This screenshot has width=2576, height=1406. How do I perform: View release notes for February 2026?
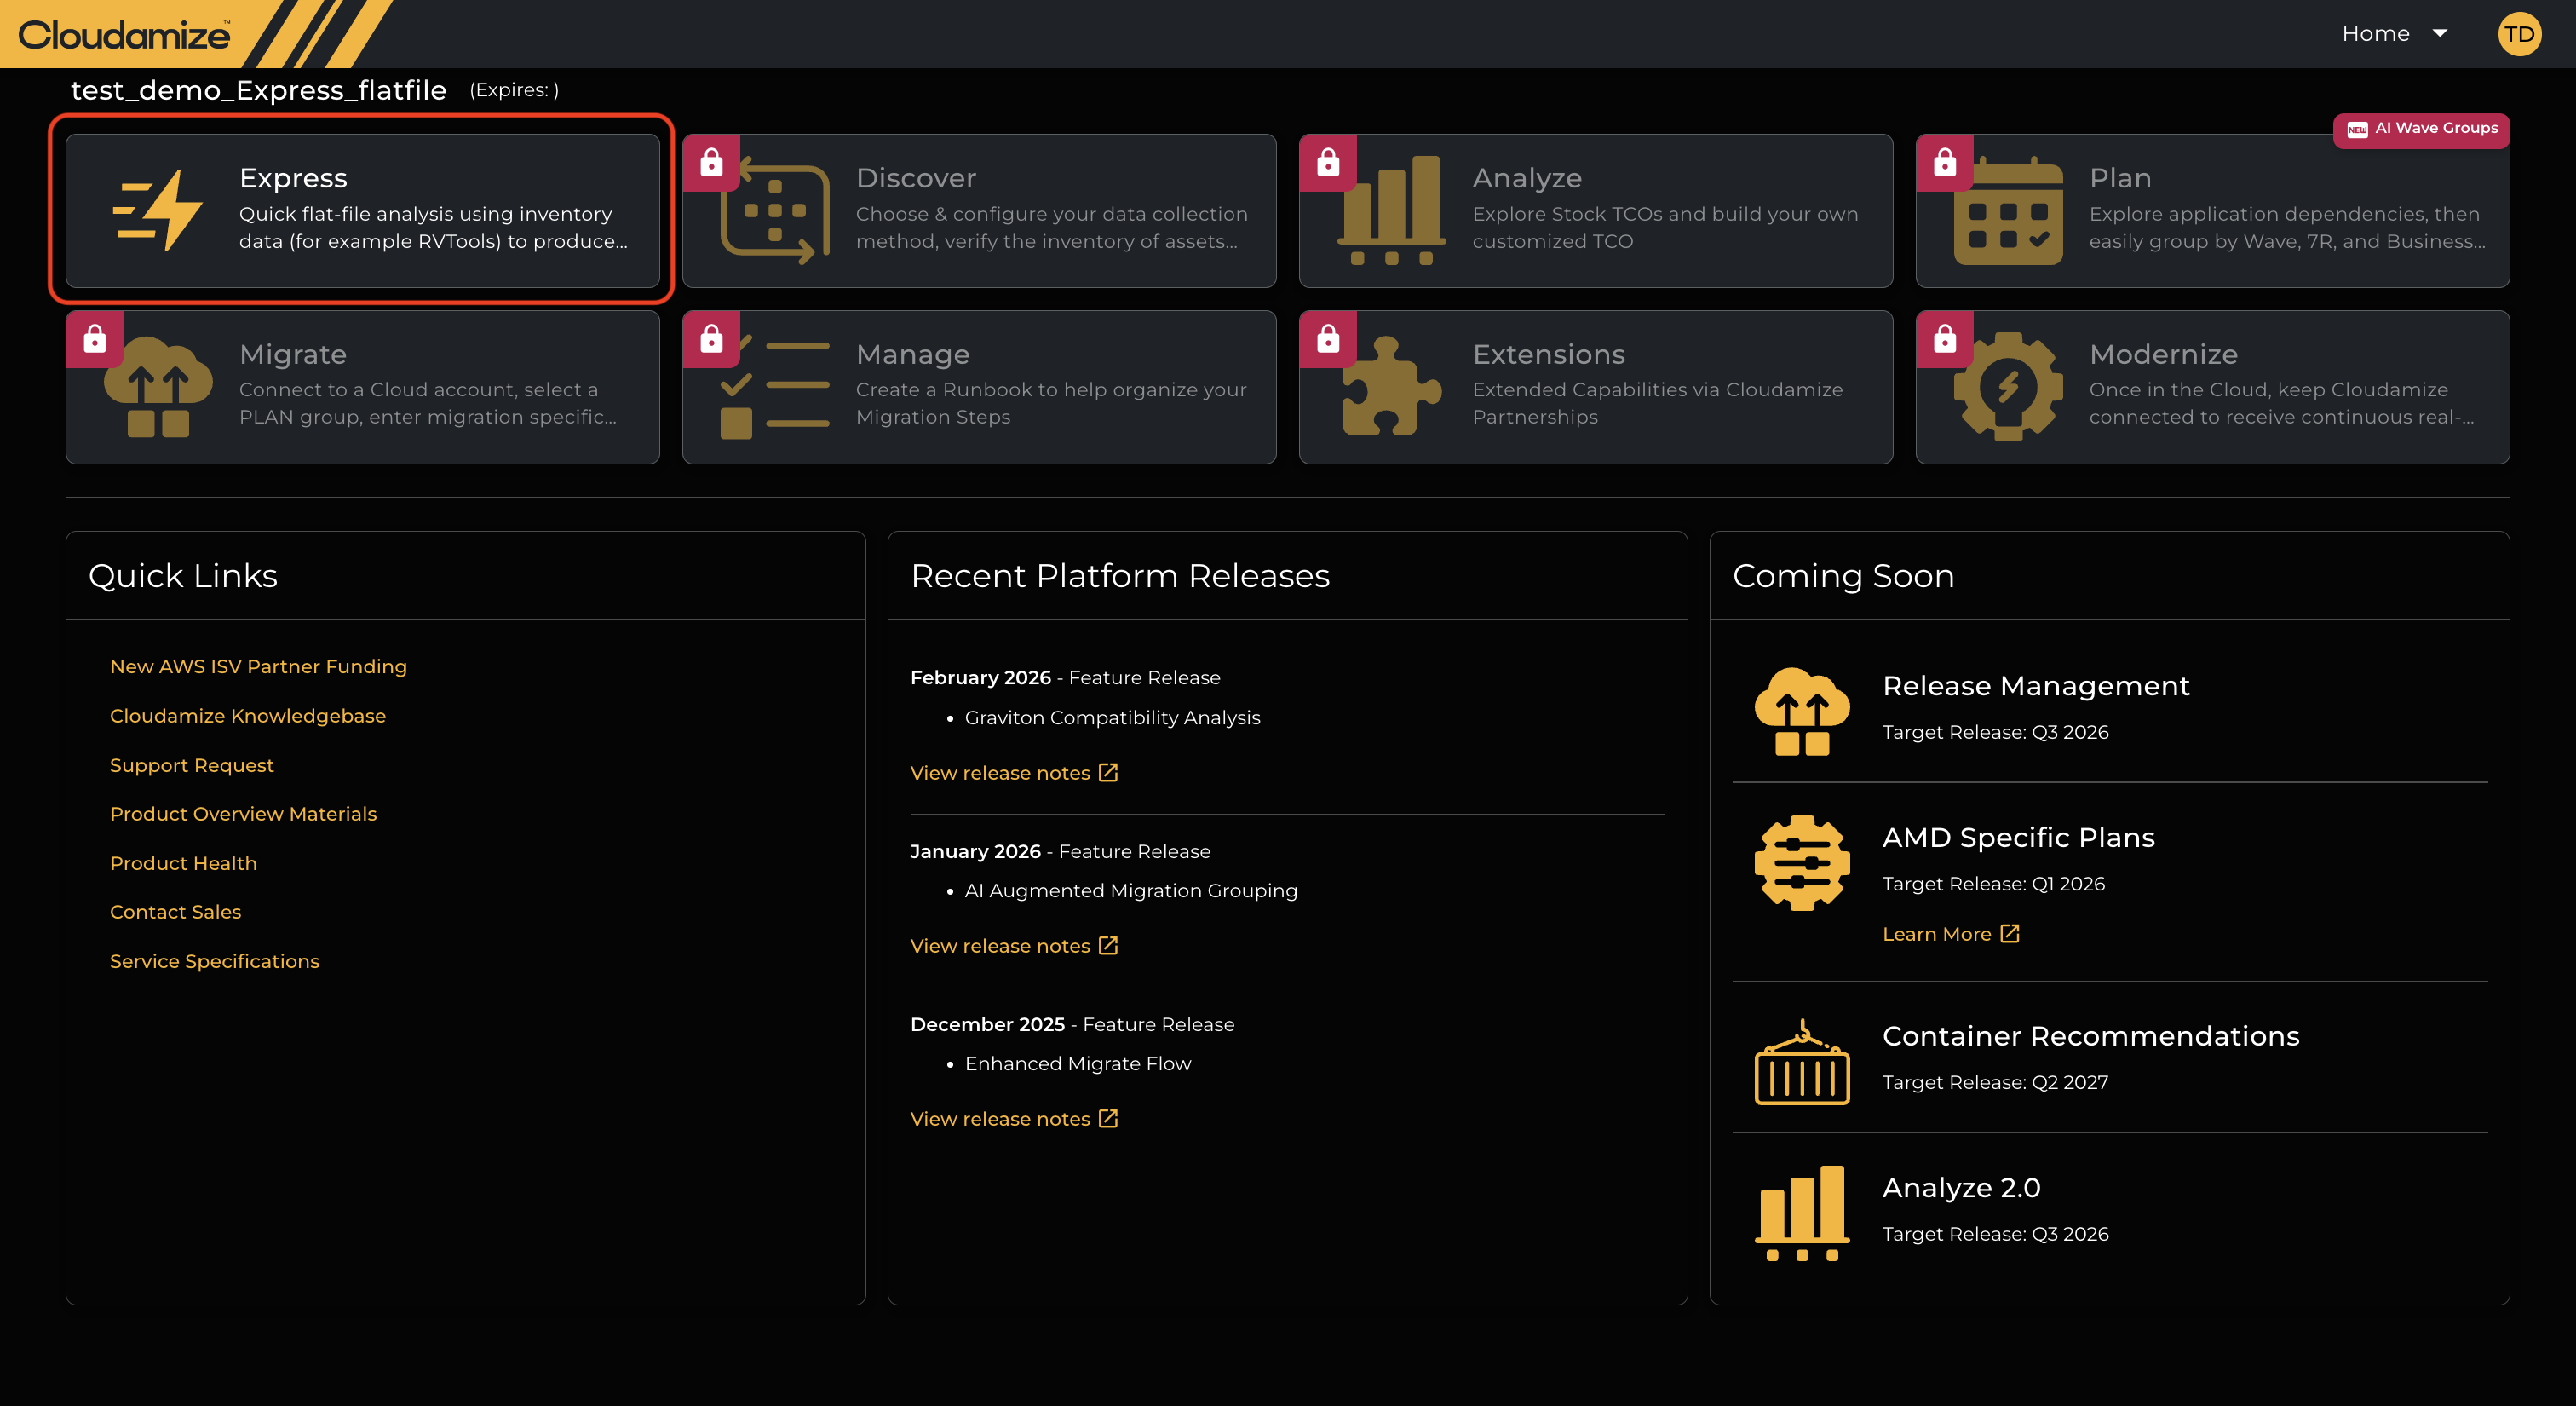point(1000,773)
